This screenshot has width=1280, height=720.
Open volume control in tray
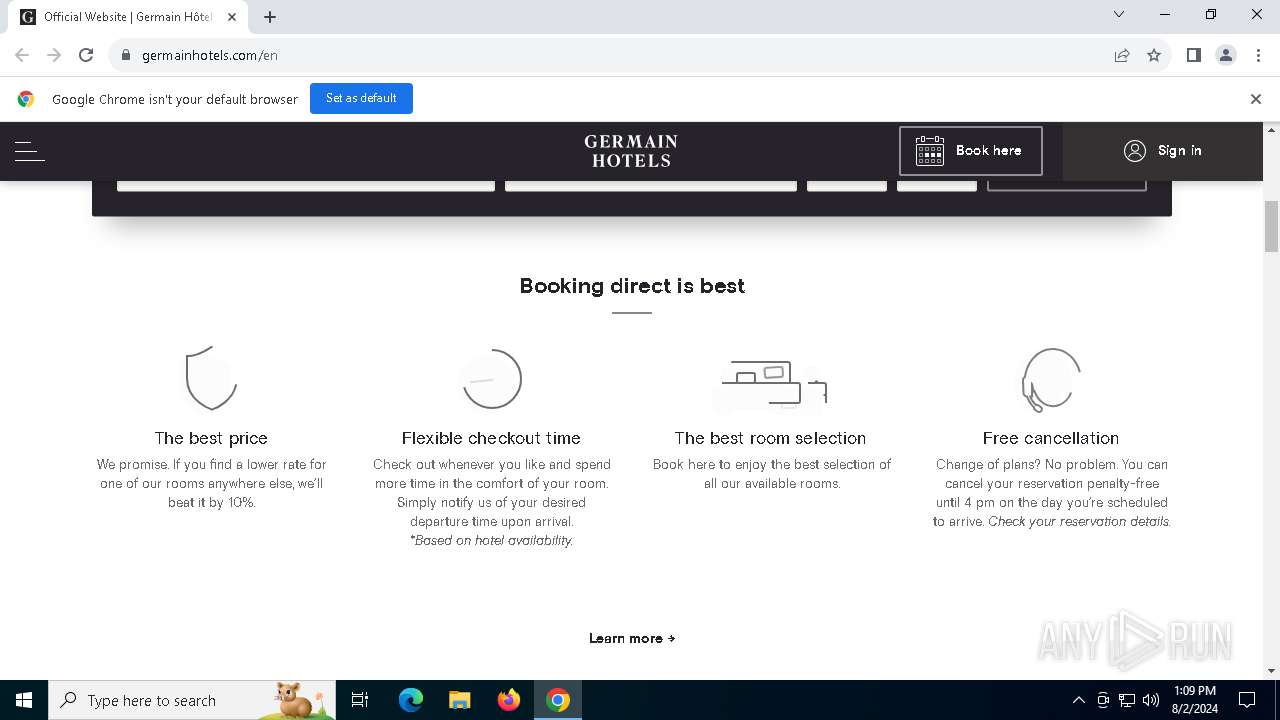click(x=1151, y=700)
